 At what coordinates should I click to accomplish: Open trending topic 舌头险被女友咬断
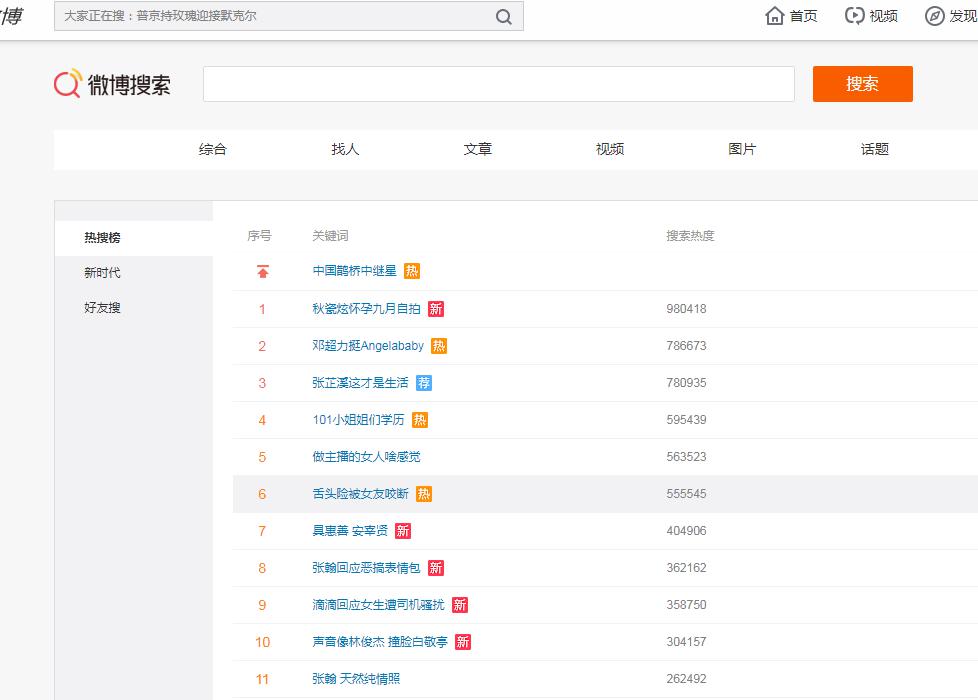[x=360, y=494]
